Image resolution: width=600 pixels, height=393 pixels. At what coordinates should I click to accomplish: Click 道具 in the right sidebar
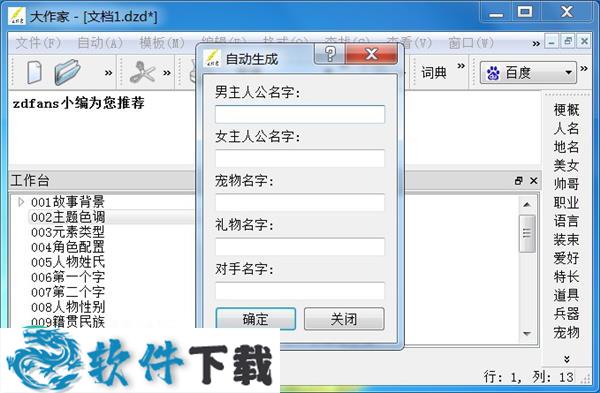click(566, 295)
